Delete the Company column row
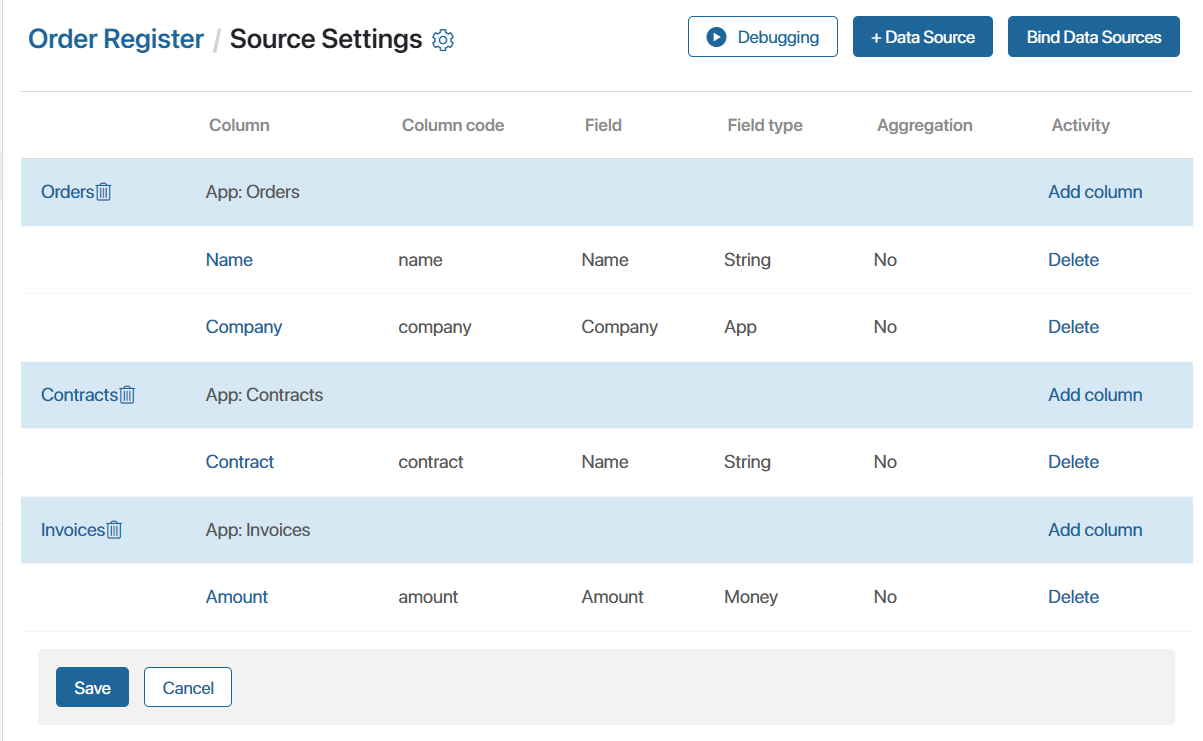Viewport: 1203px width, 741px height. [1073, 327]
